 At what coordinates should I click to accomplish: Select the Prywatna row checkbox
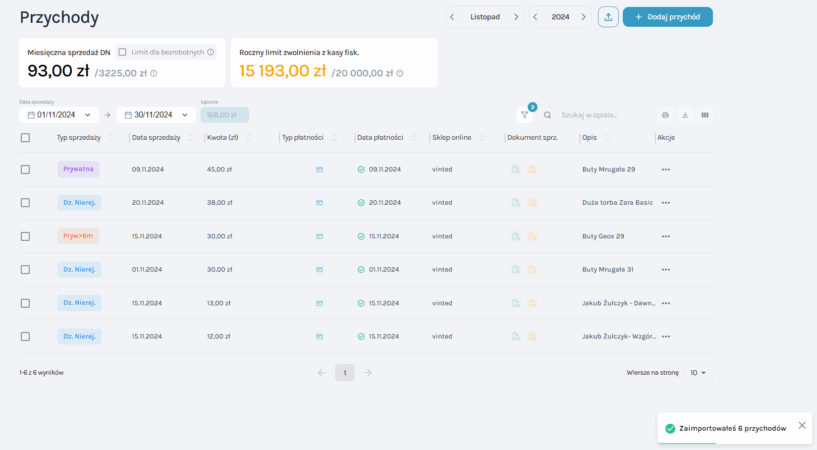[25, 170]
